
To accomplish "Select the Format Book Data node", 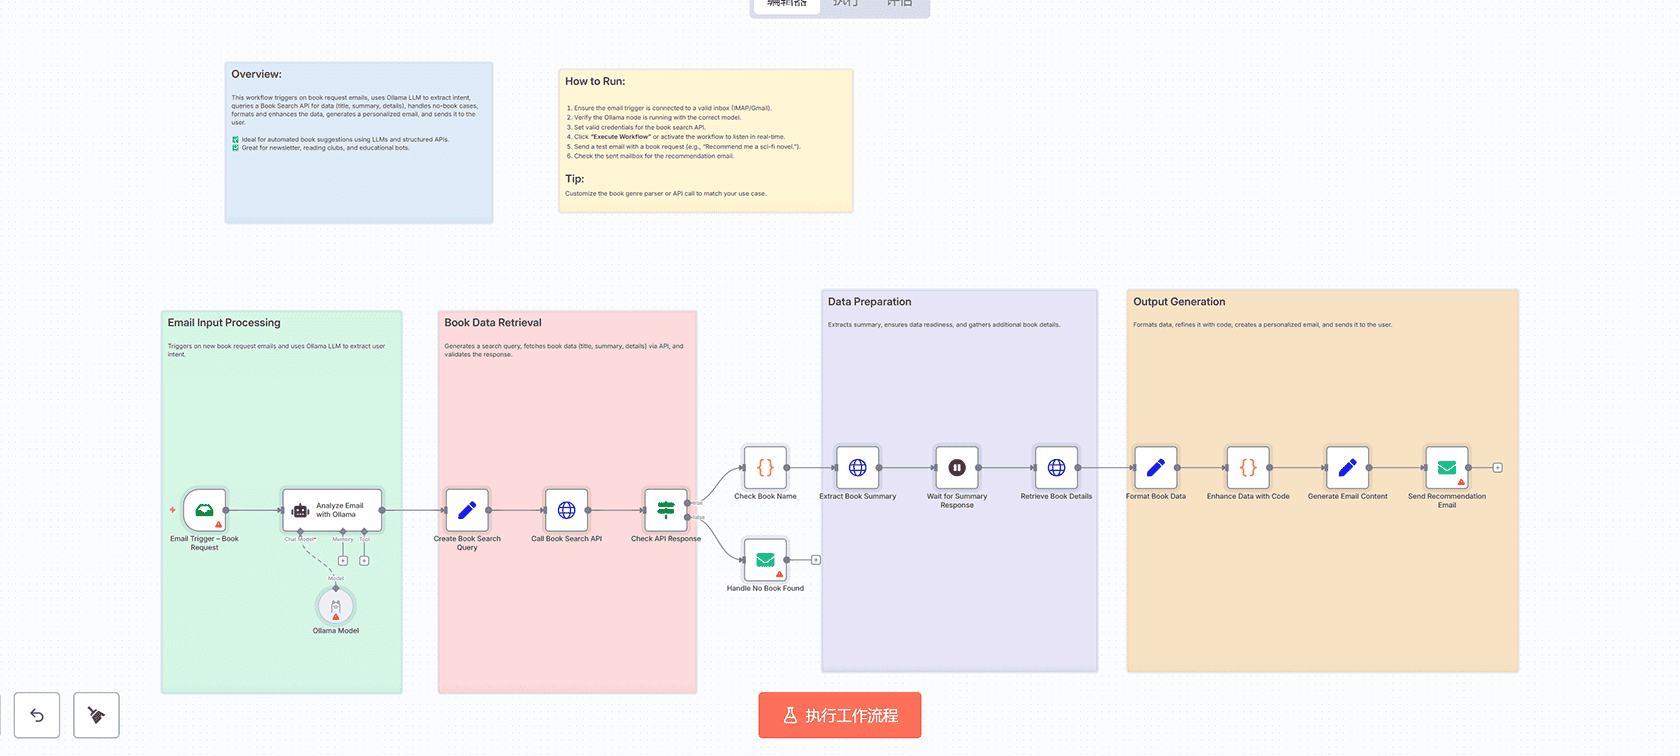I will point(1155,467).
